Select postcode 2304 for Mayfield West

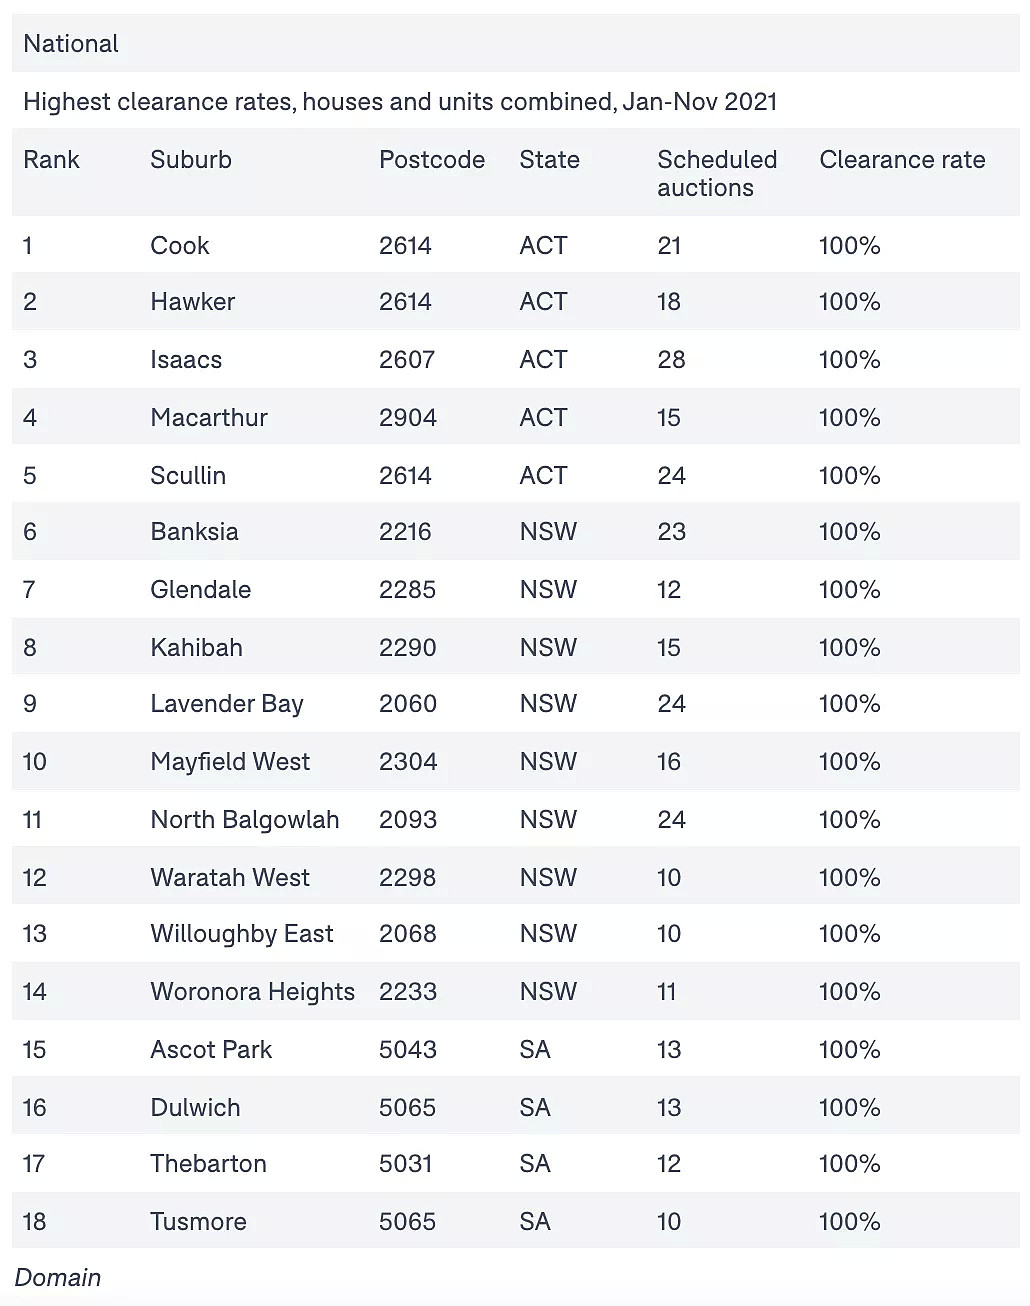click(x=408, y=762)
